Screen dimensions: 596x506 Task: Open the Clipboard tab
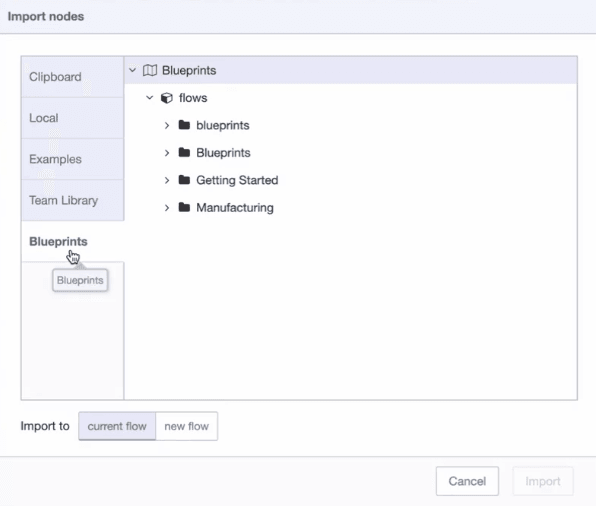point(73,77)
